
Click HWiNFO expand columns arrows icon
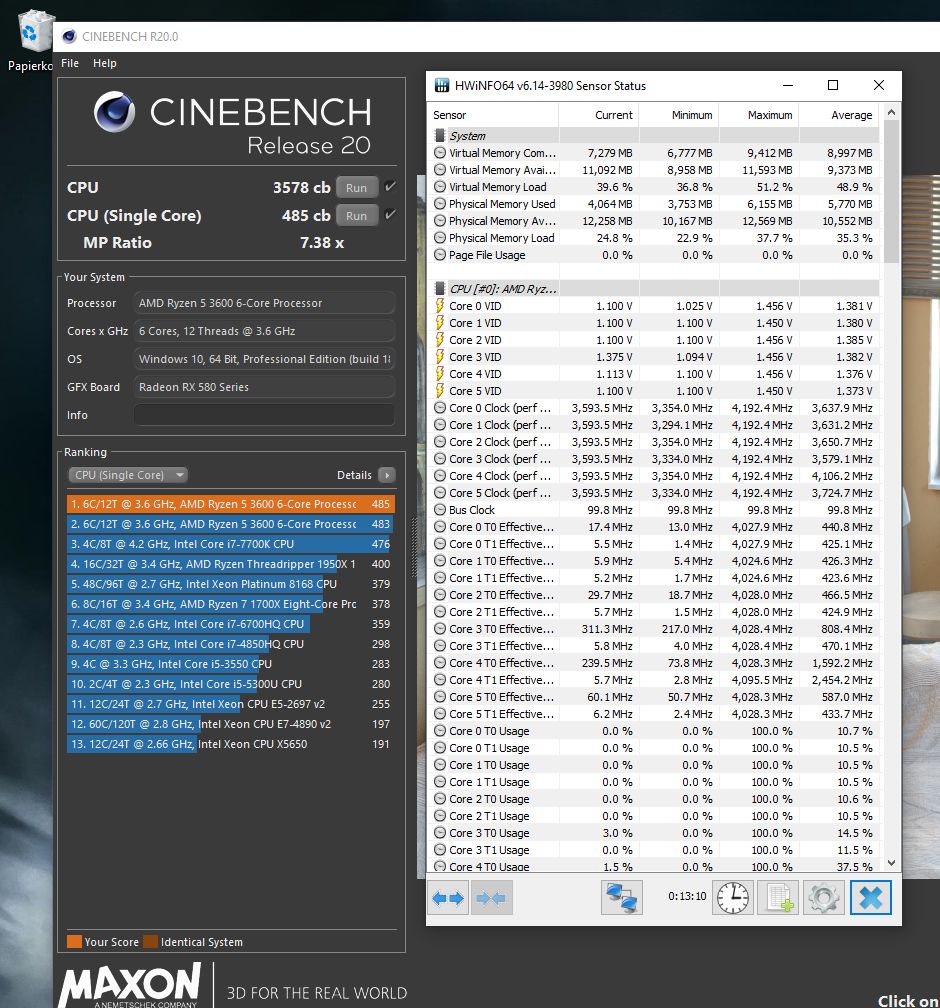click(448, 897)
